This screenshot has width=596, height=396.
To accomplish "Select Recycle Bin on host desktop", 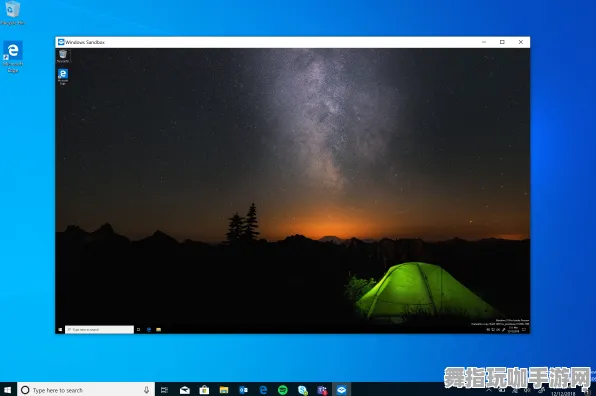I will coord(13,13).
